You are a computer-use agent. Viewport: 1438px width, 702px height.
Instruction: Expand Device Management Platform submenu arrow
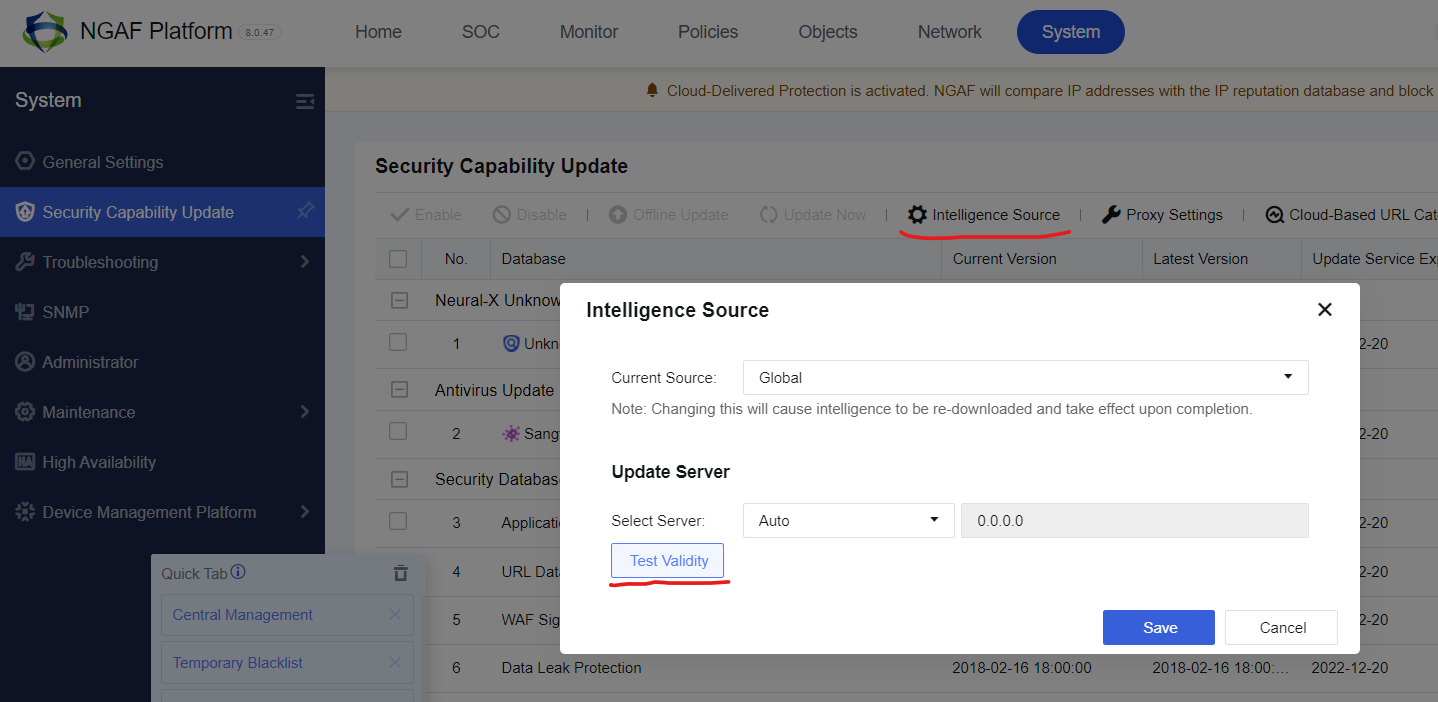coord(305,512)
